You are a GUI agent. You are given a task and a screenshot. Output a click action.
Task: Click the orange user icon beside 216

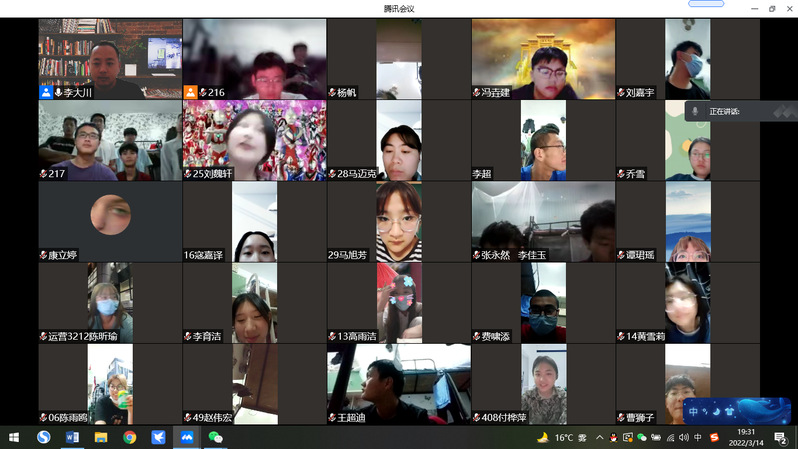tap(190, 92)
